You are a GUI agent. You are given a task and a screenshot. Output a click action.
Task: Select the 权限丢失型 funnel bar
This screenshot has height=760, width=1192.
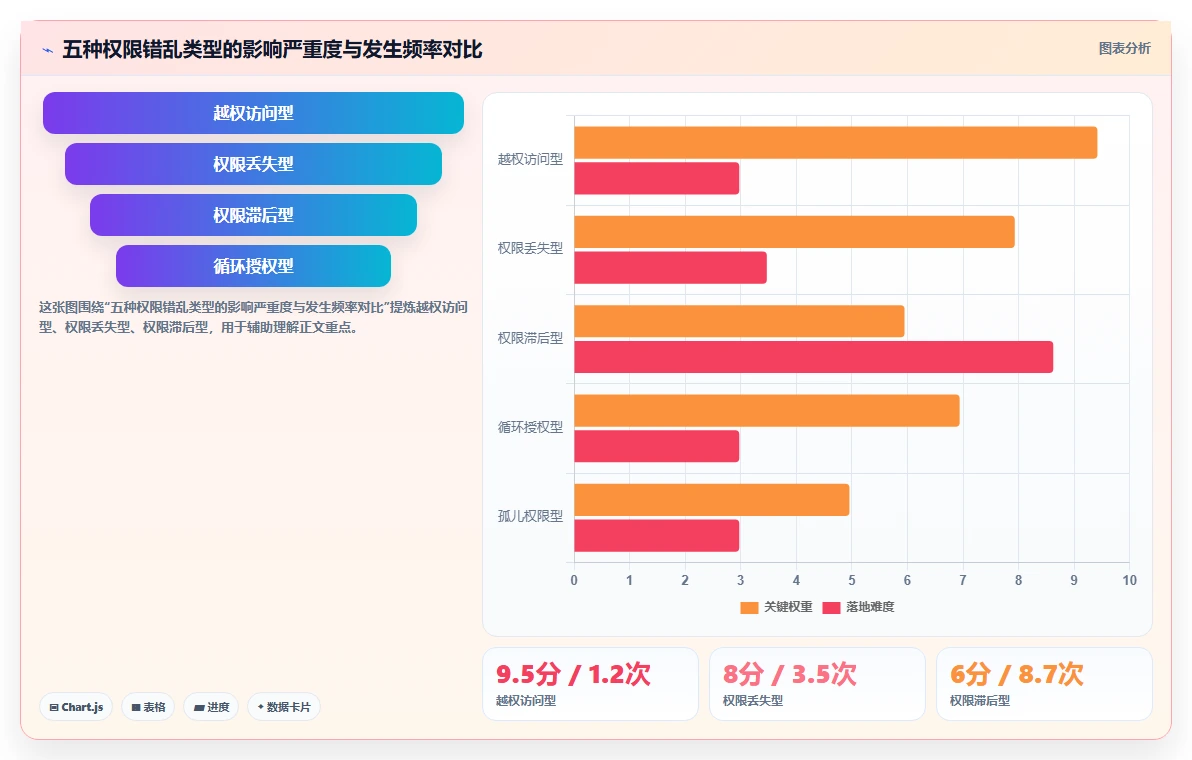253,164
